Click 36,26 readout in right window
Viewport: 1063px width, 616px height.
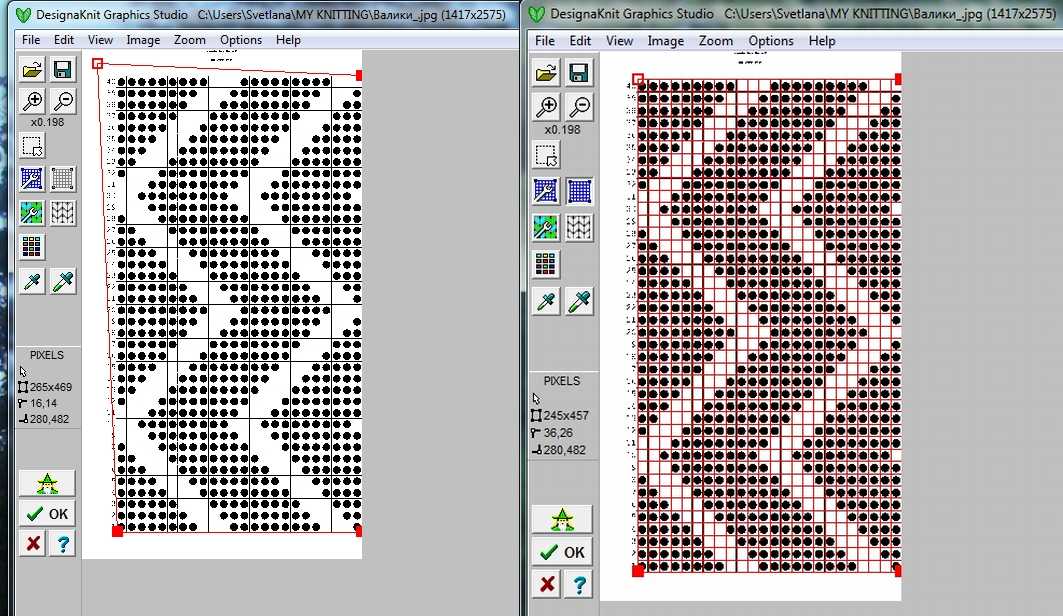pyautogui.click(x=558, y=432)
